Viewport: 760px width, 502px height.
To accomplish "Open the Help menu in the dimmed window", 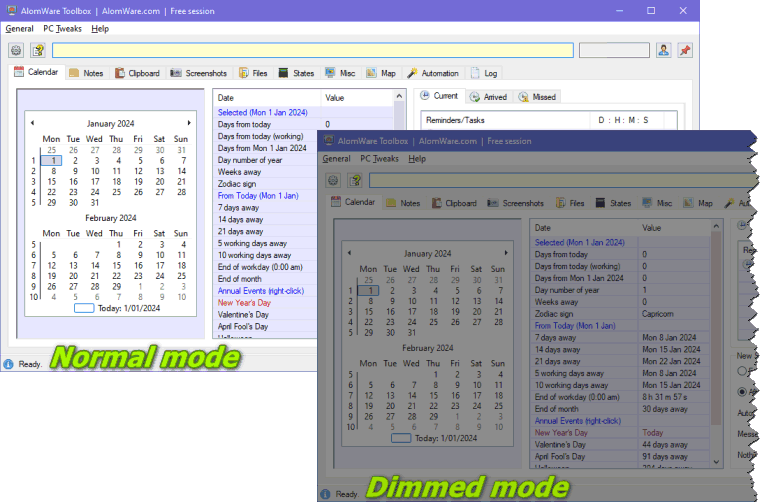I will click(x=417, y=159).
